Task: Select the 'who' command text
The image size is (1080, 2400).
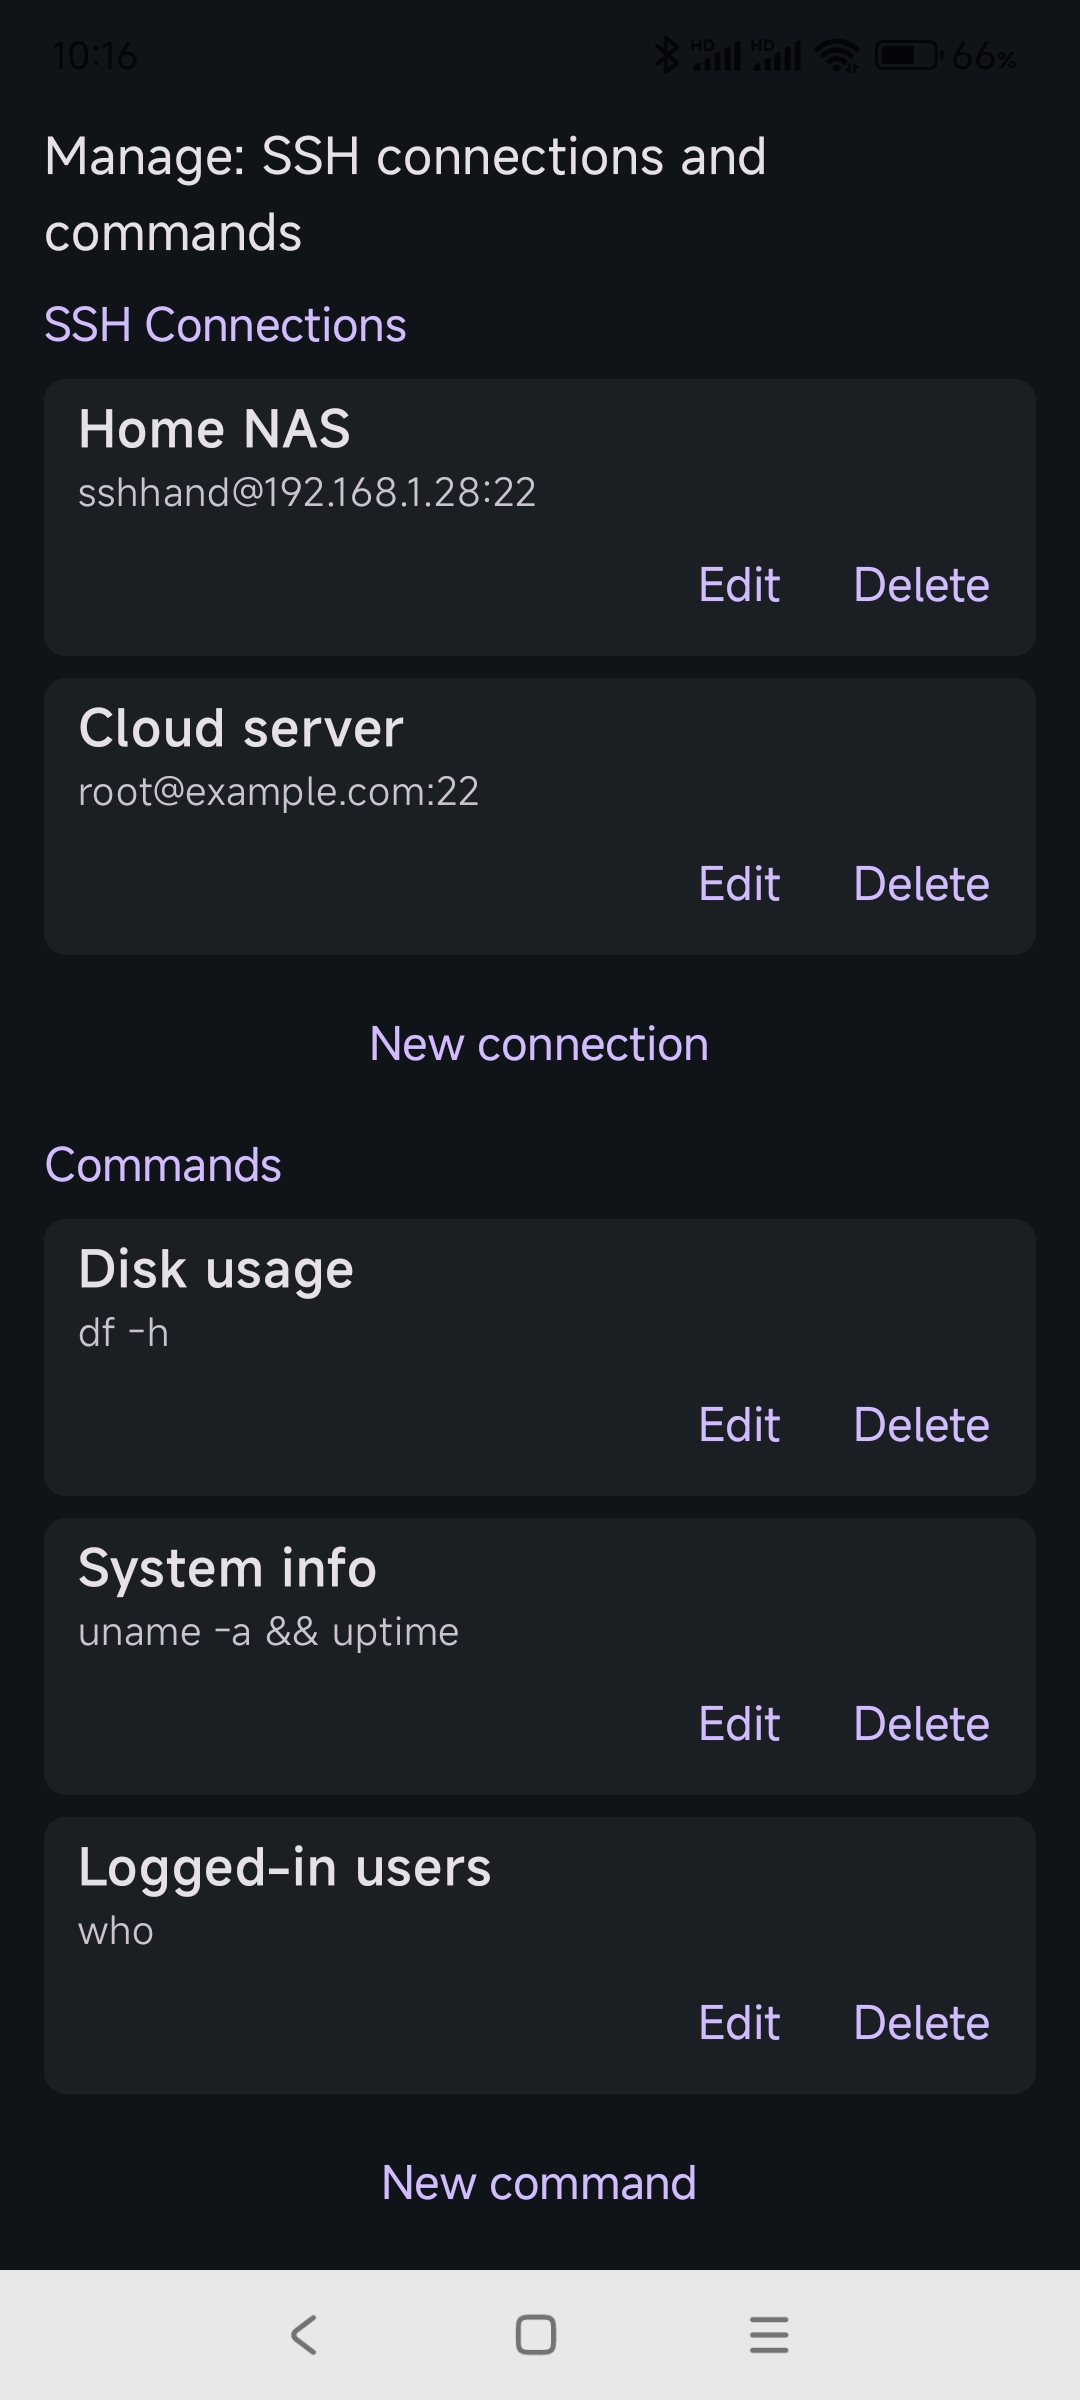Action: pyautogui.click(x=116, y=1932)
